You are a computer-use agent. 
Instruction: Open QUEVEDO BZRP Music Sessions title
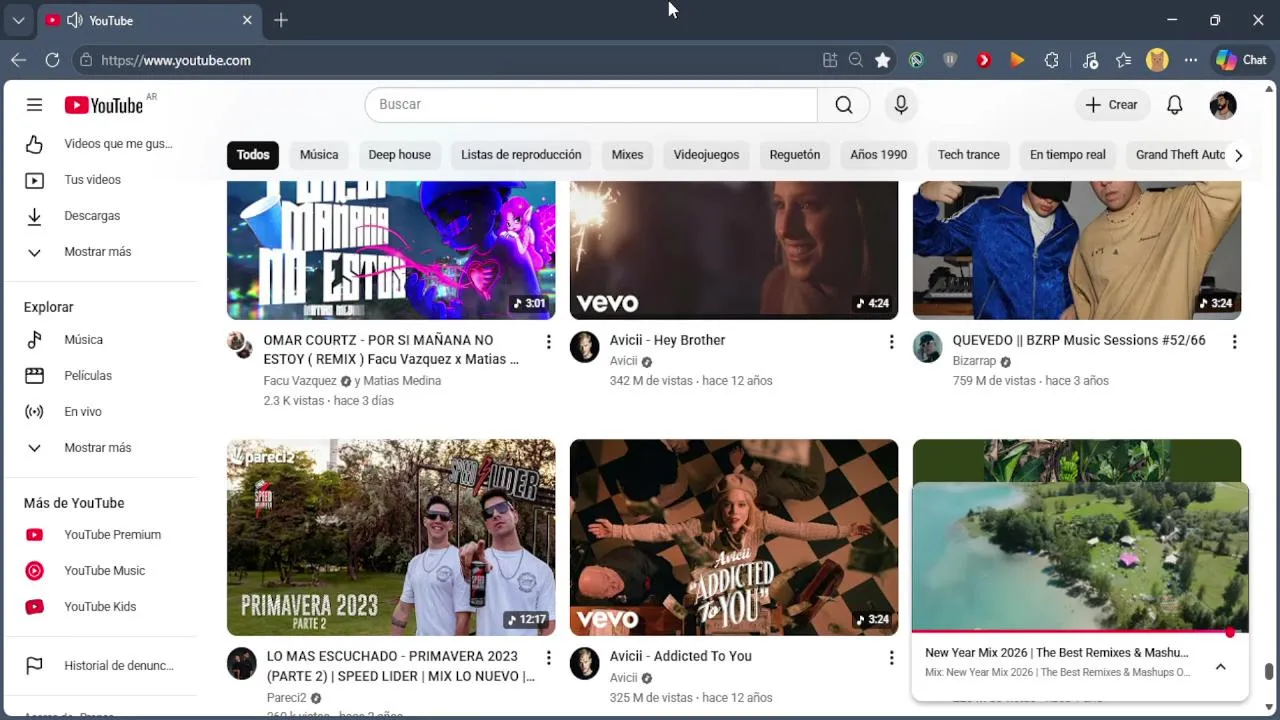(1079, 340)
